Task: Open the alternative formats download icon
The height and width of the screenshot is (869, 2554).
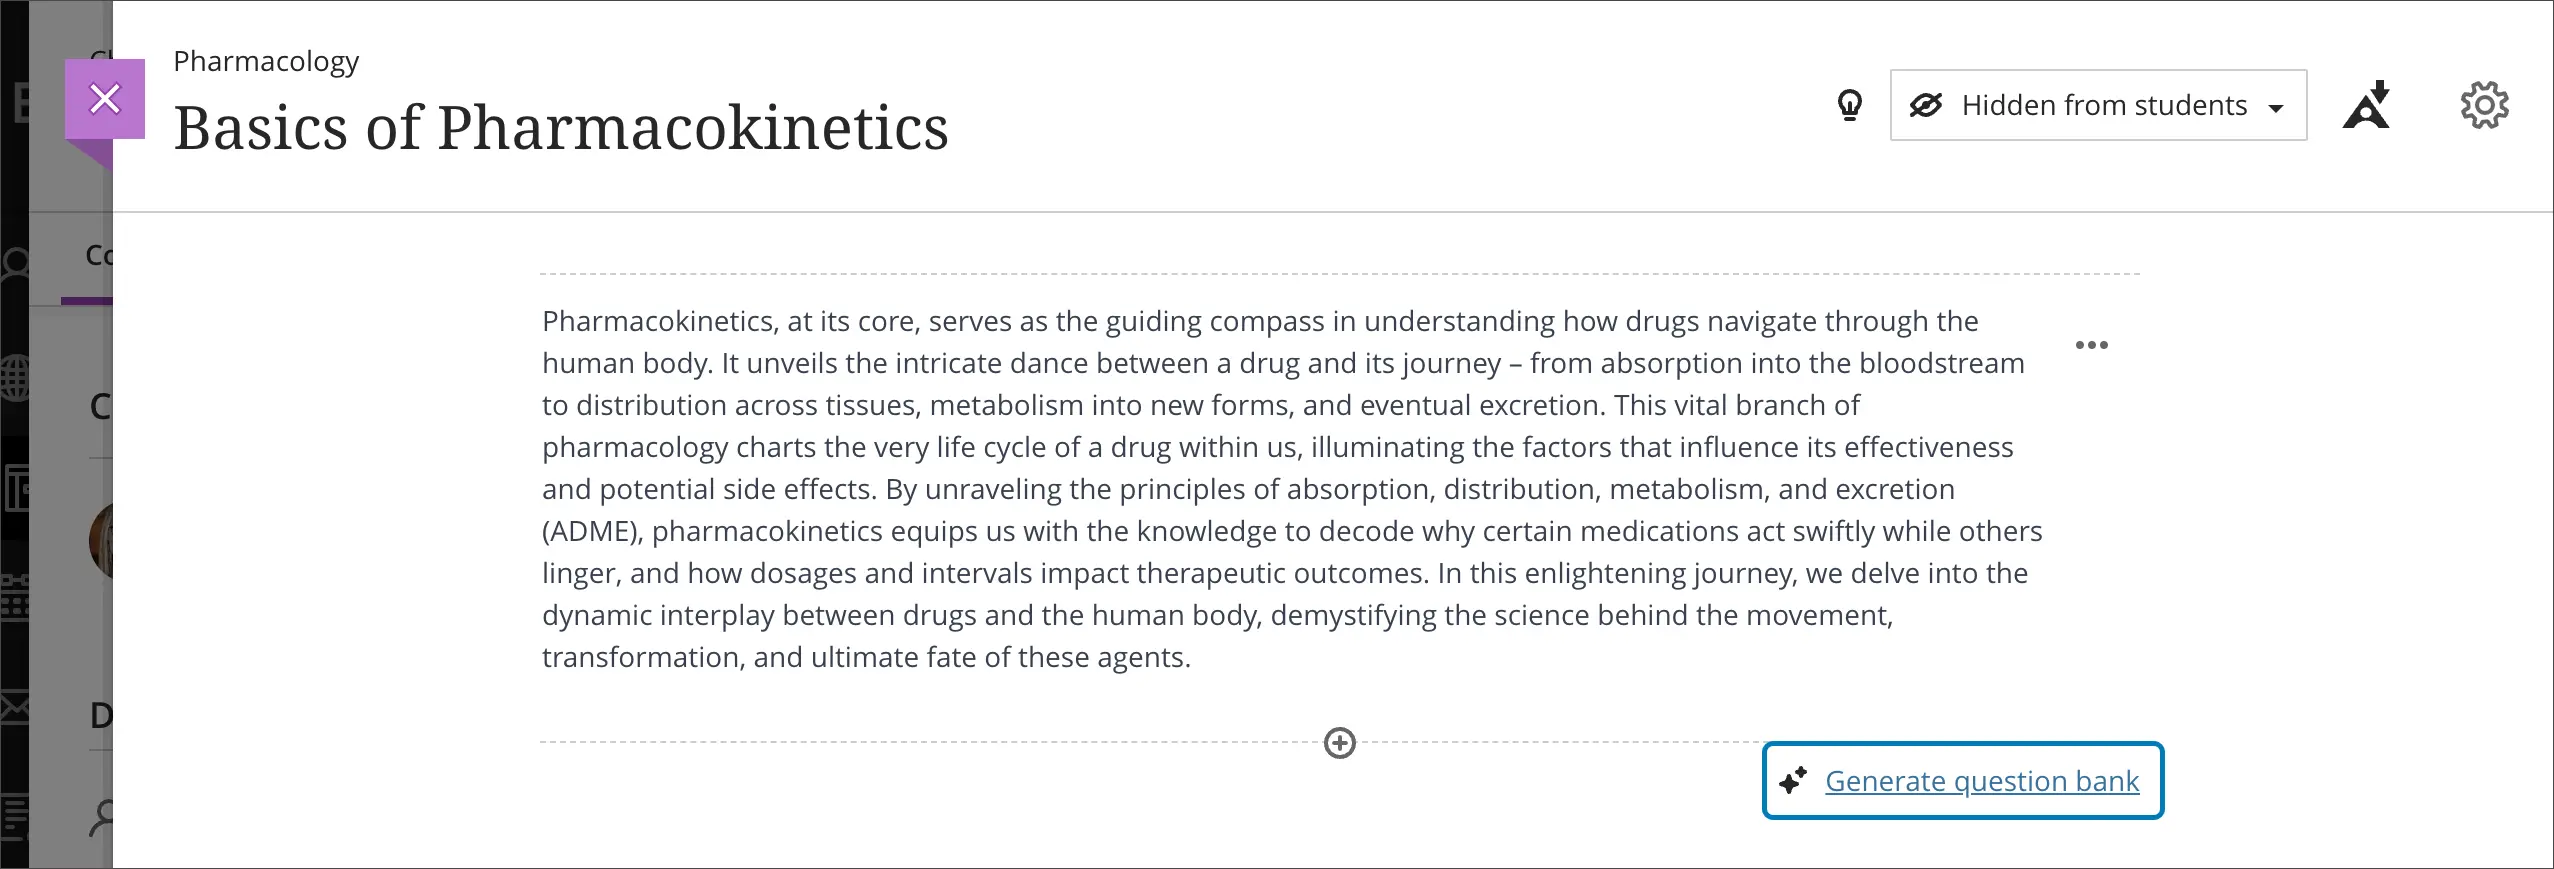Action: pyautogui.click(x=2367, y=105)
